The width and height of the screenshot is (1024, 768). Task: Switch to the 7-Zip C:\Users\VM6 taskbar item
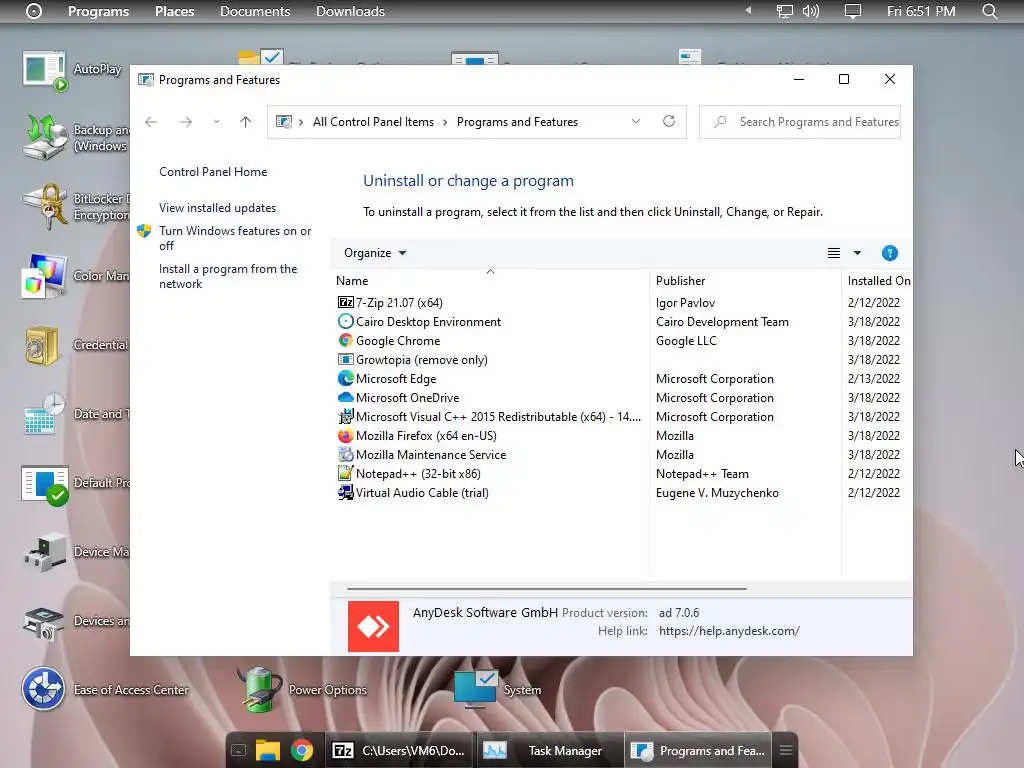(x=400, y=750)
